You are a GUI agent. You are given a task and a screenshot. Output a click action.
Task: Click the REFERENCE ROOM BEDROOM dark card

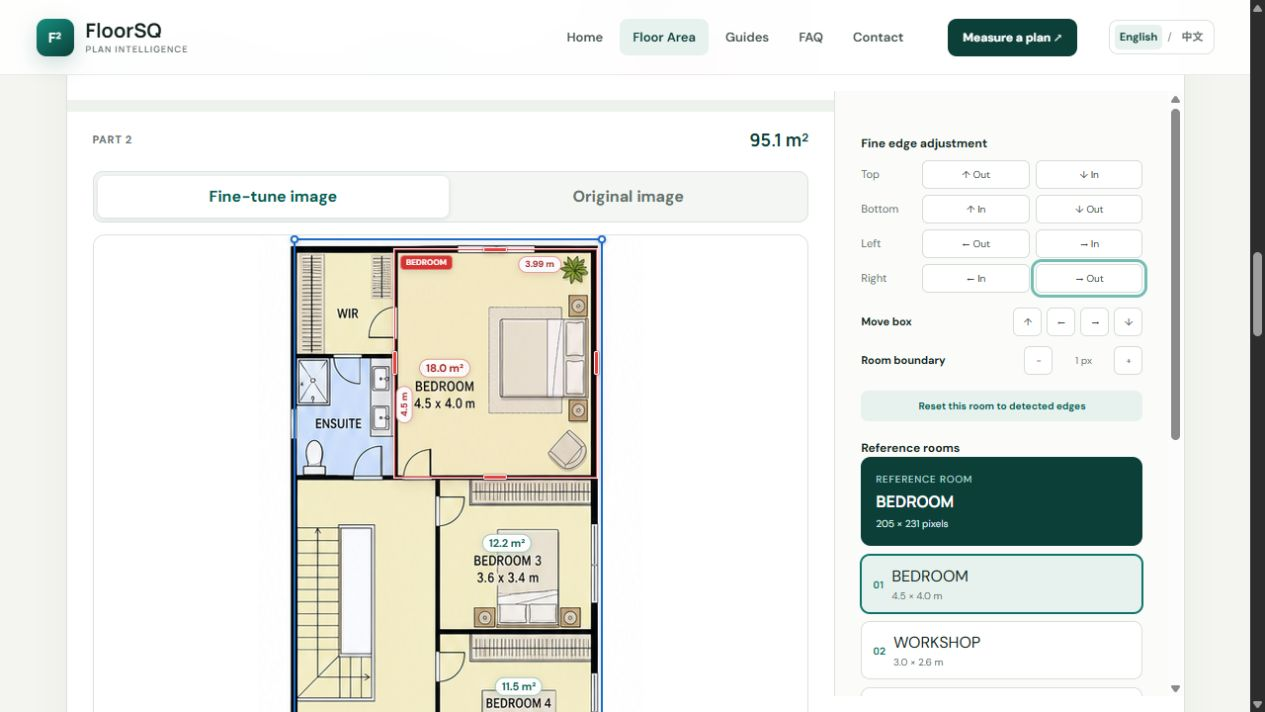(1001, 501)
